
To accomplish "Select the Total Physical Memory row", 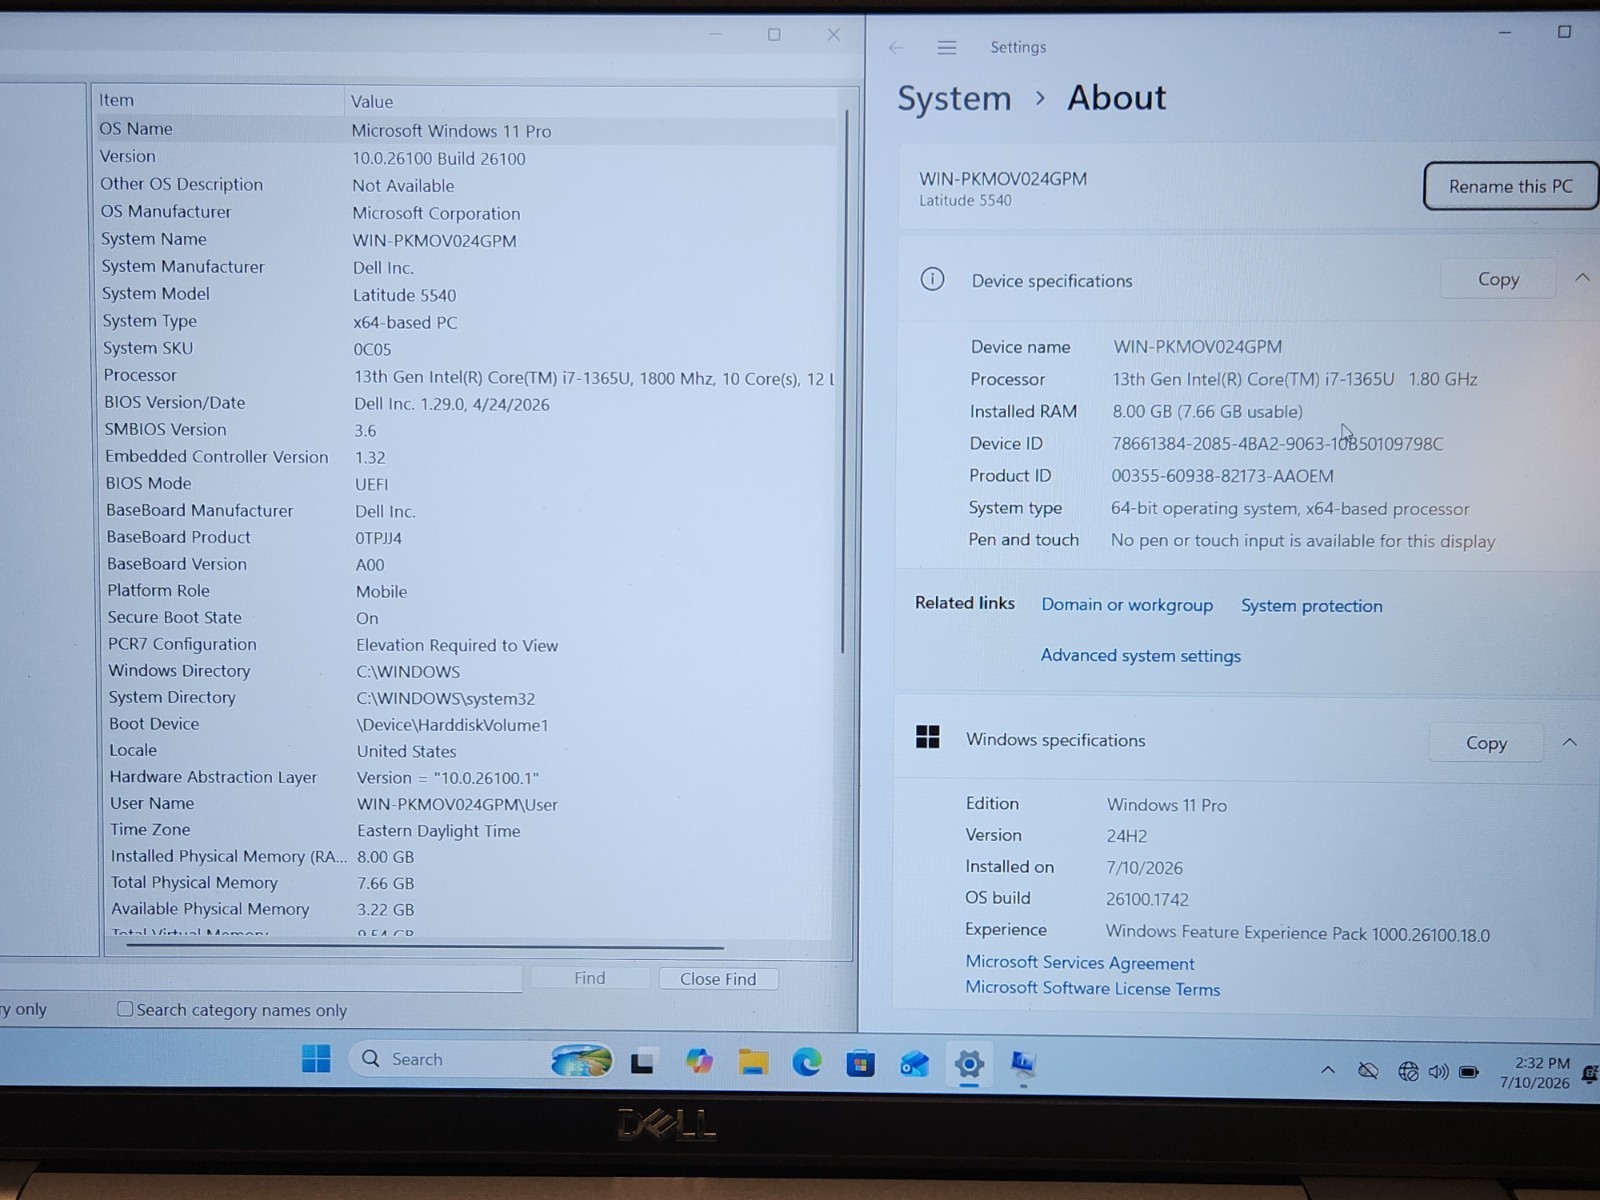I will click(470, 883).
